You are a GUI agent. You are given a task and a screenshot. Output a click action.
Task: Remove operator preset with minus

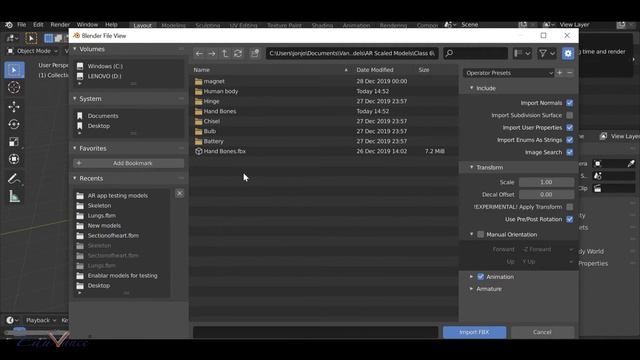(570, 73)
